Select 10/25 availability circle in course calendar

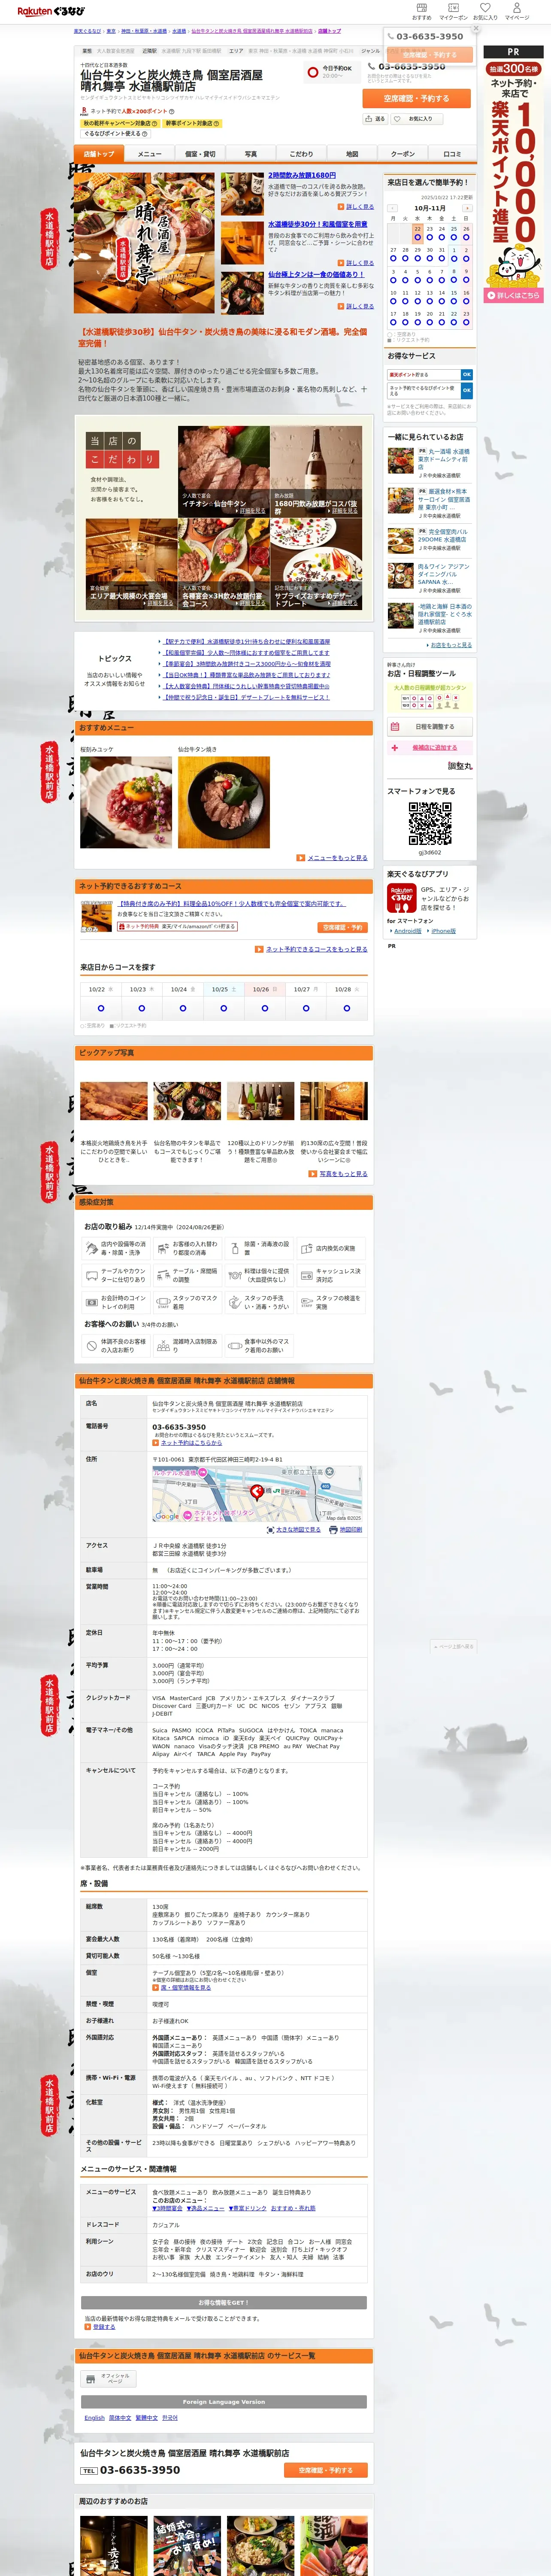click(x=223, y=1008)
